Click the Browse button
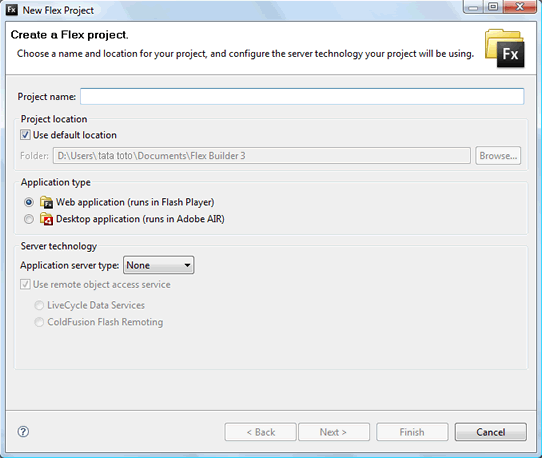The height and width of the screenshot is (458, 542). click(498, 156)
